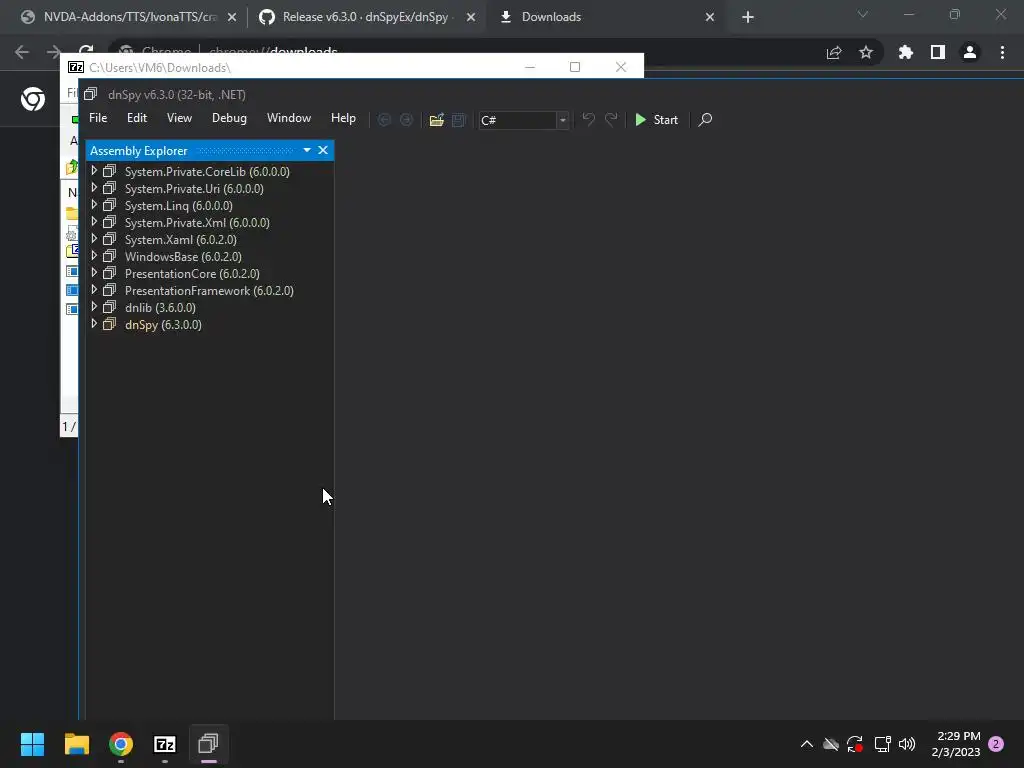Click the 7-Zip taskbar icon
1024x768 pixels.
pos(165,744)
